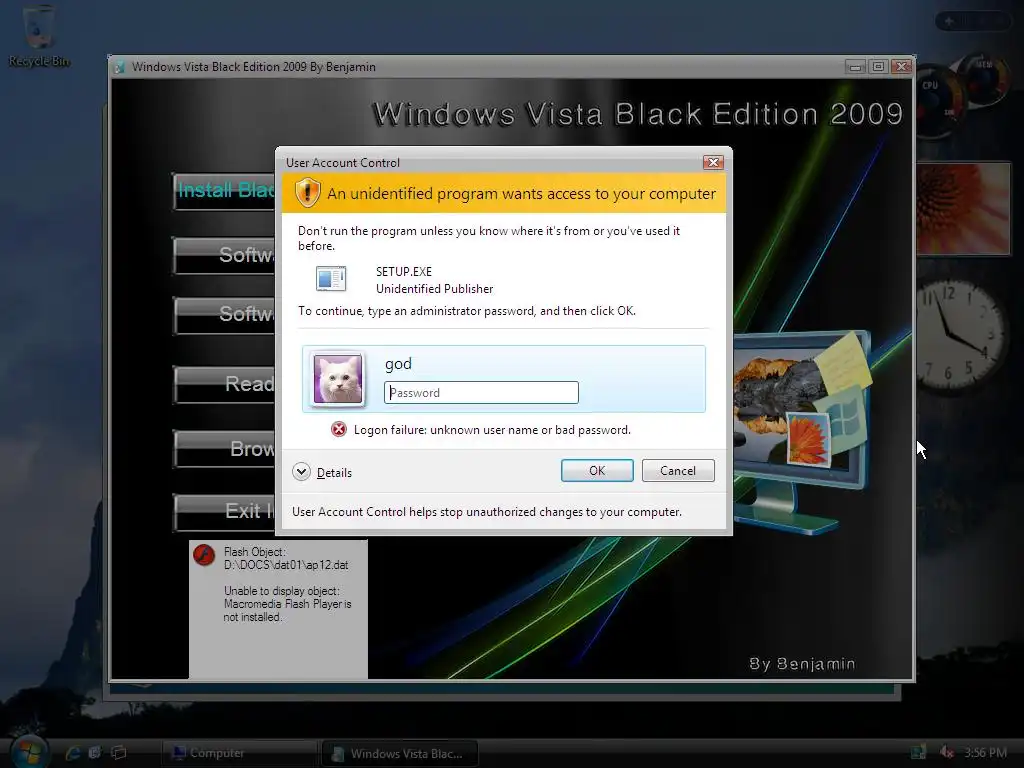
Task: Click the muted volume tray icon
Action: [x=946, y=752]
